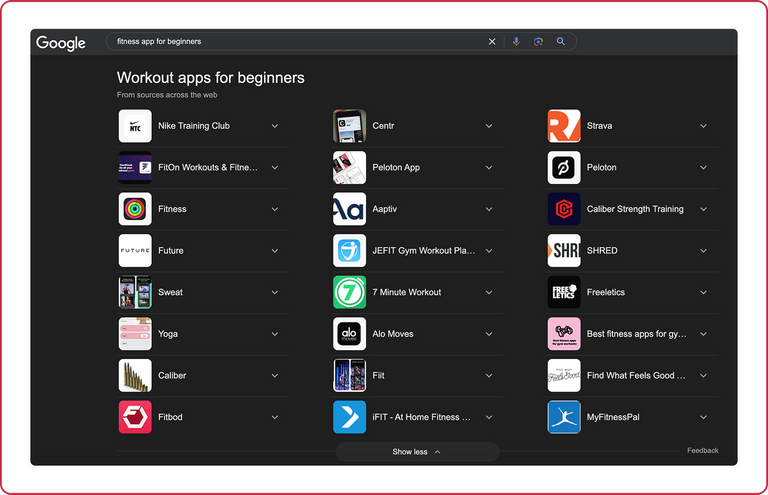Expand the Nike Training Club entry chevron

coord(275,126)
